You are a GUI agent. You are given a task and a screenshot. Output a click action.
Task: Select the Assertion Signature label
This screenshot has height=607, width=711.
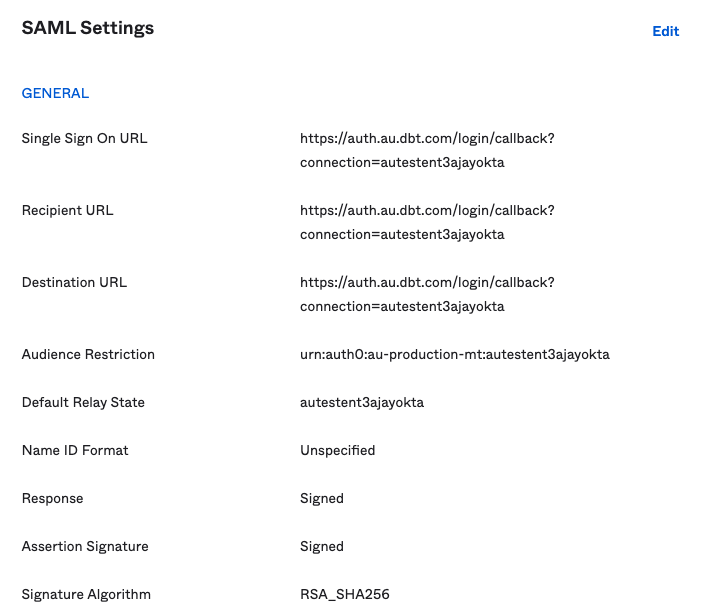pyautogui.click(x=85, y=546)
